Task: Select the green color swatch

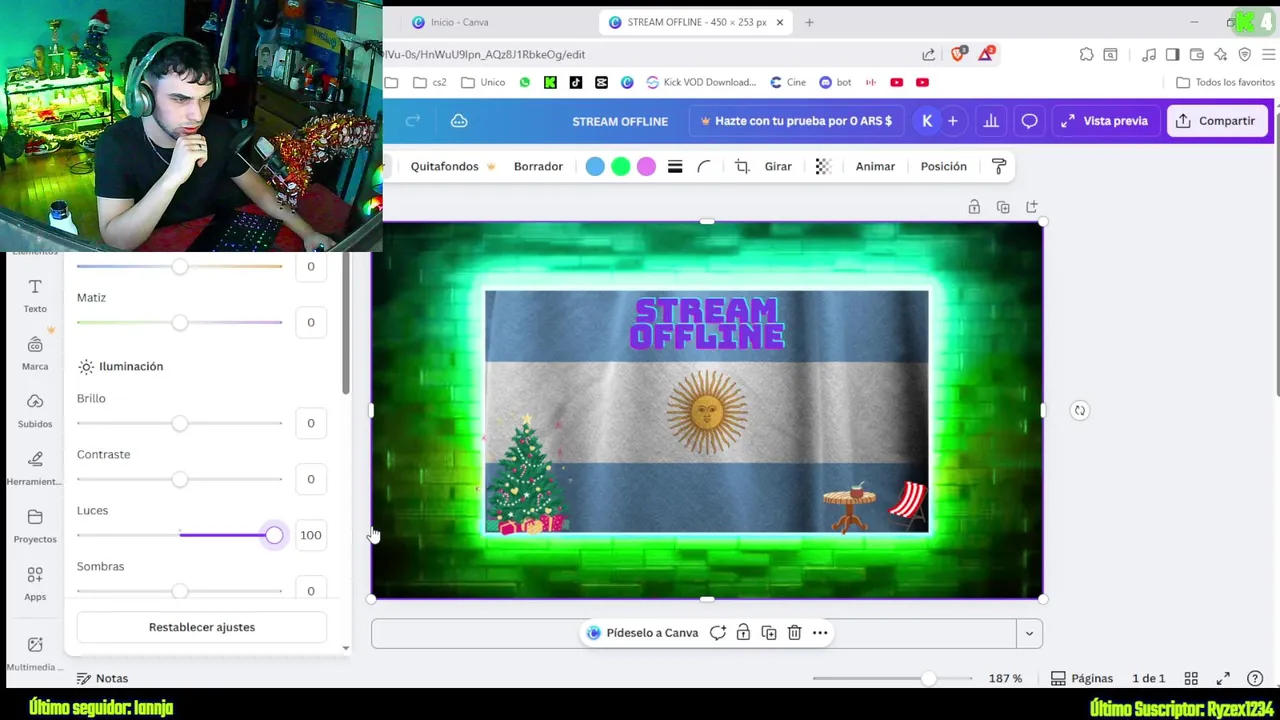Action: [621, 167]
